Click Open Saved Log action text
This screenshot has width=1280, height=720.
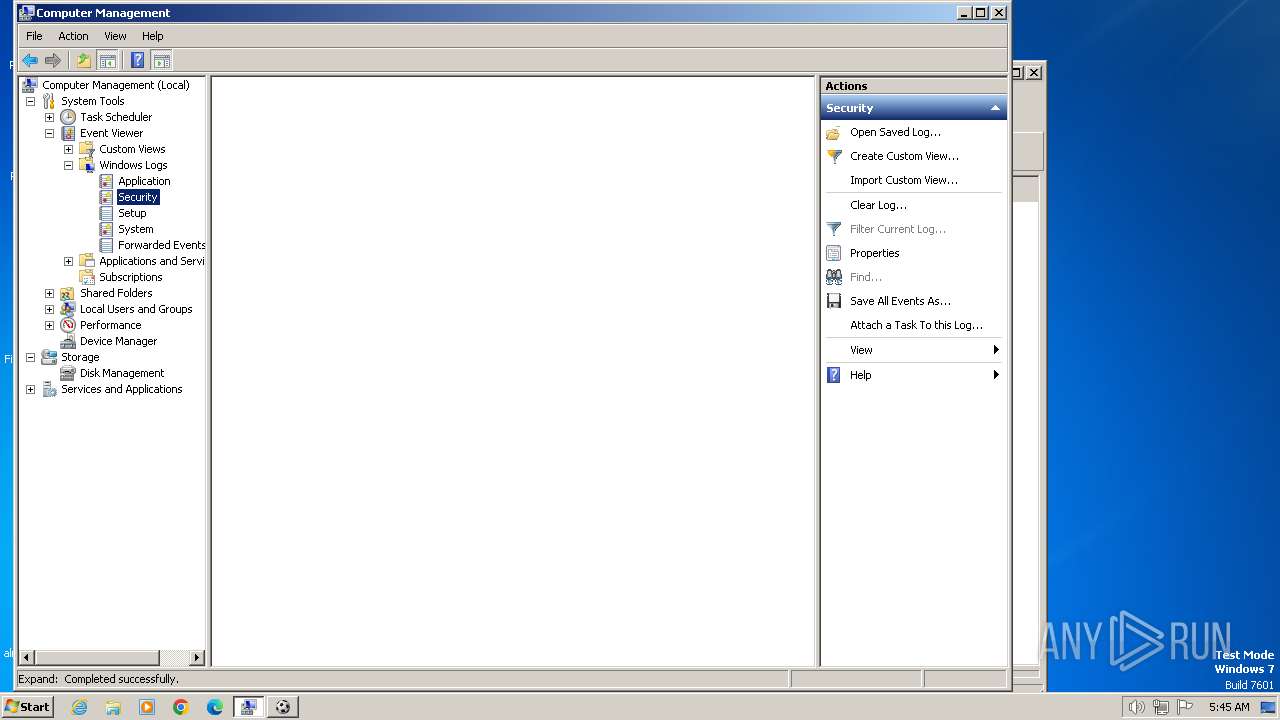click(x=895, y=132)
